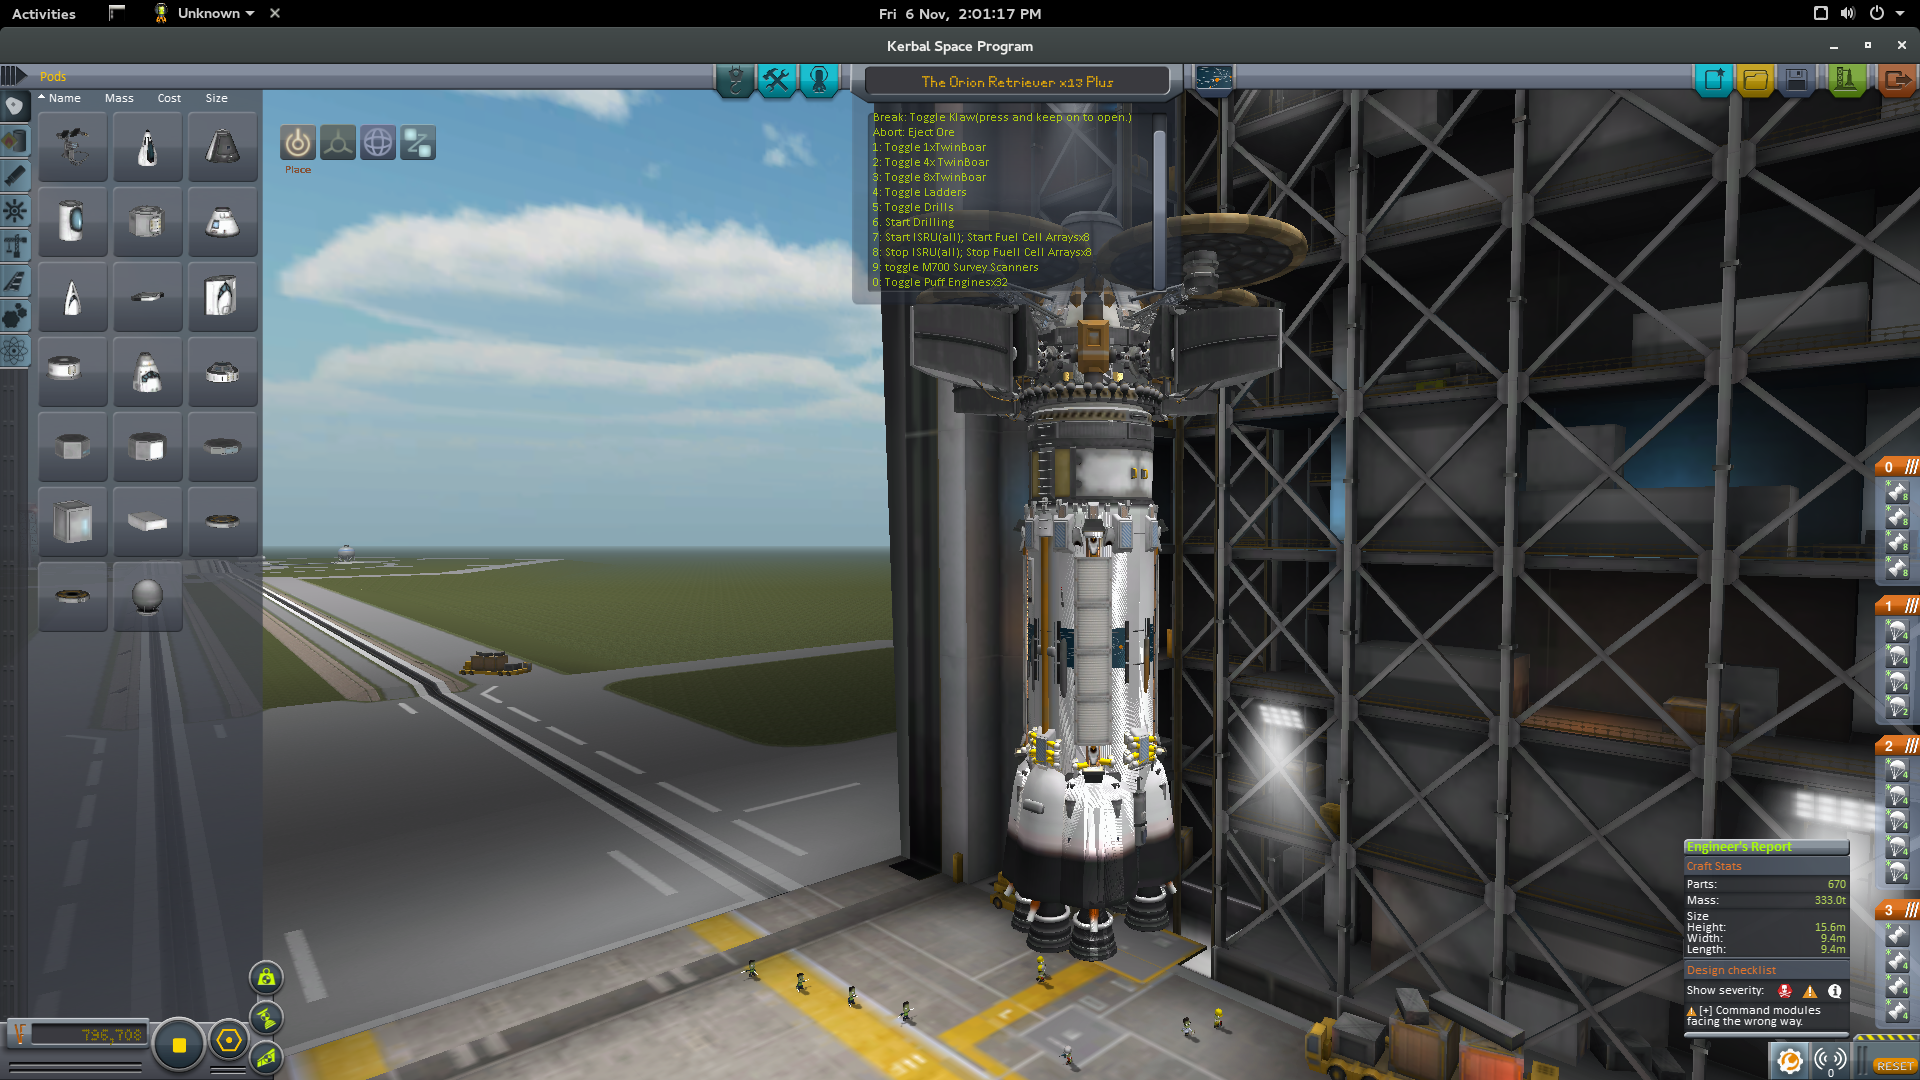
Task: Open the Pods parts category
Action: 14,105
